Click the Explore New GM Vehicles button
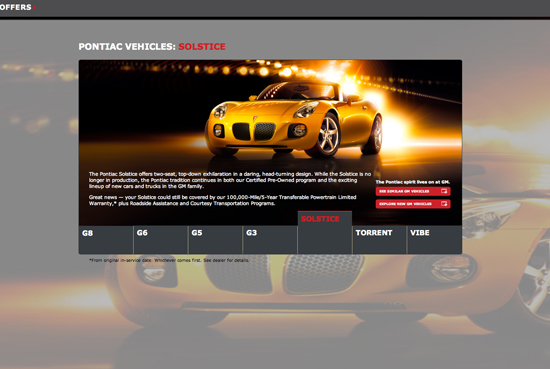The image size is (550, 369). (413, 204)
